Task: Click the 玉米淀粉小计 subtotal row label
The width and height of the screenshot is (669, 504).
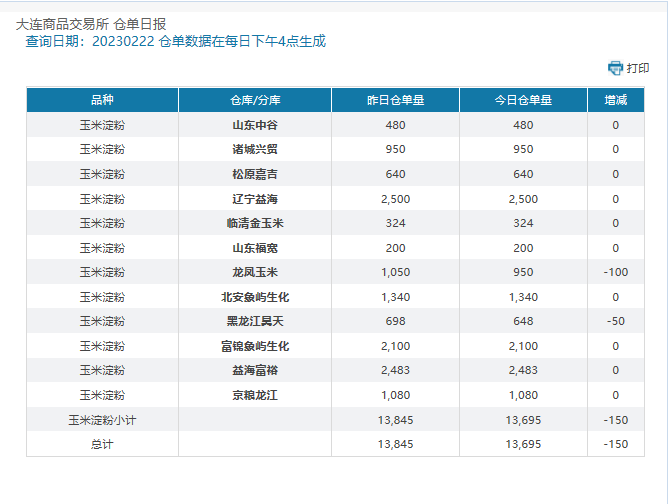Action: click(102, 420)
